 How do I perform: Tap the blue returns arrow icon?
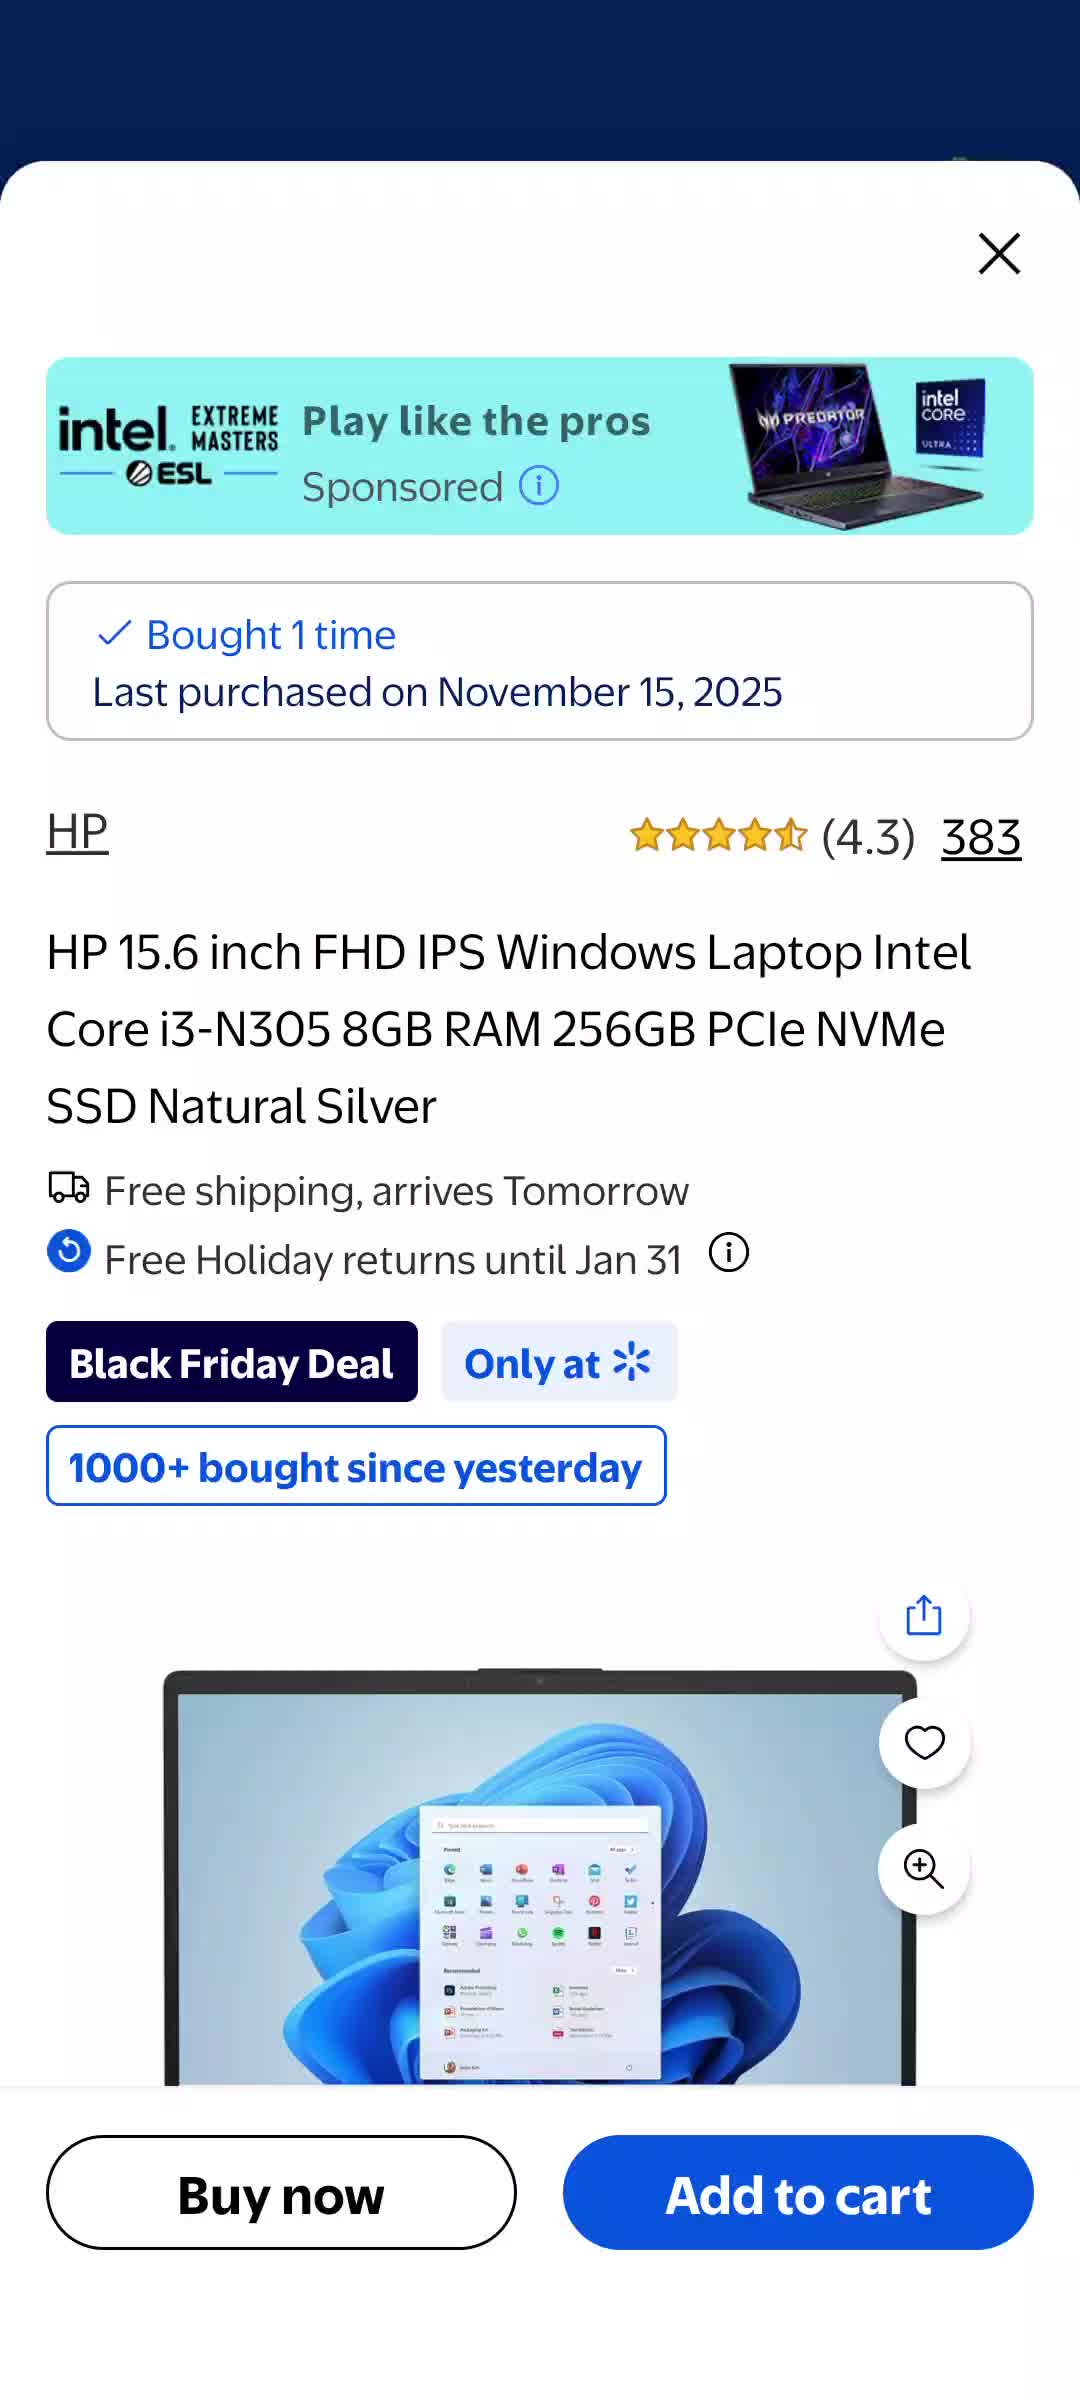click(x=69, y=1251)
